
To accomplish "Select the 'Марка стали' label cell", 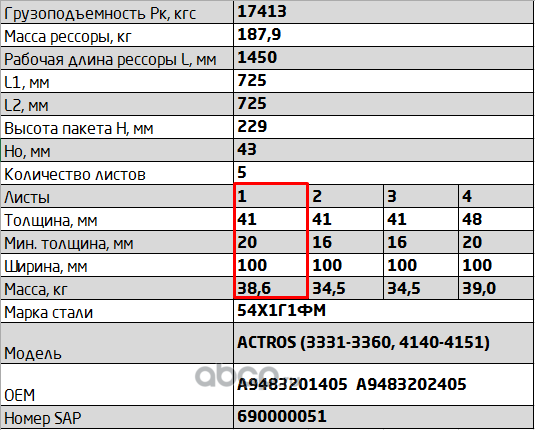I will pyautogui.click(x=117, y=311).
